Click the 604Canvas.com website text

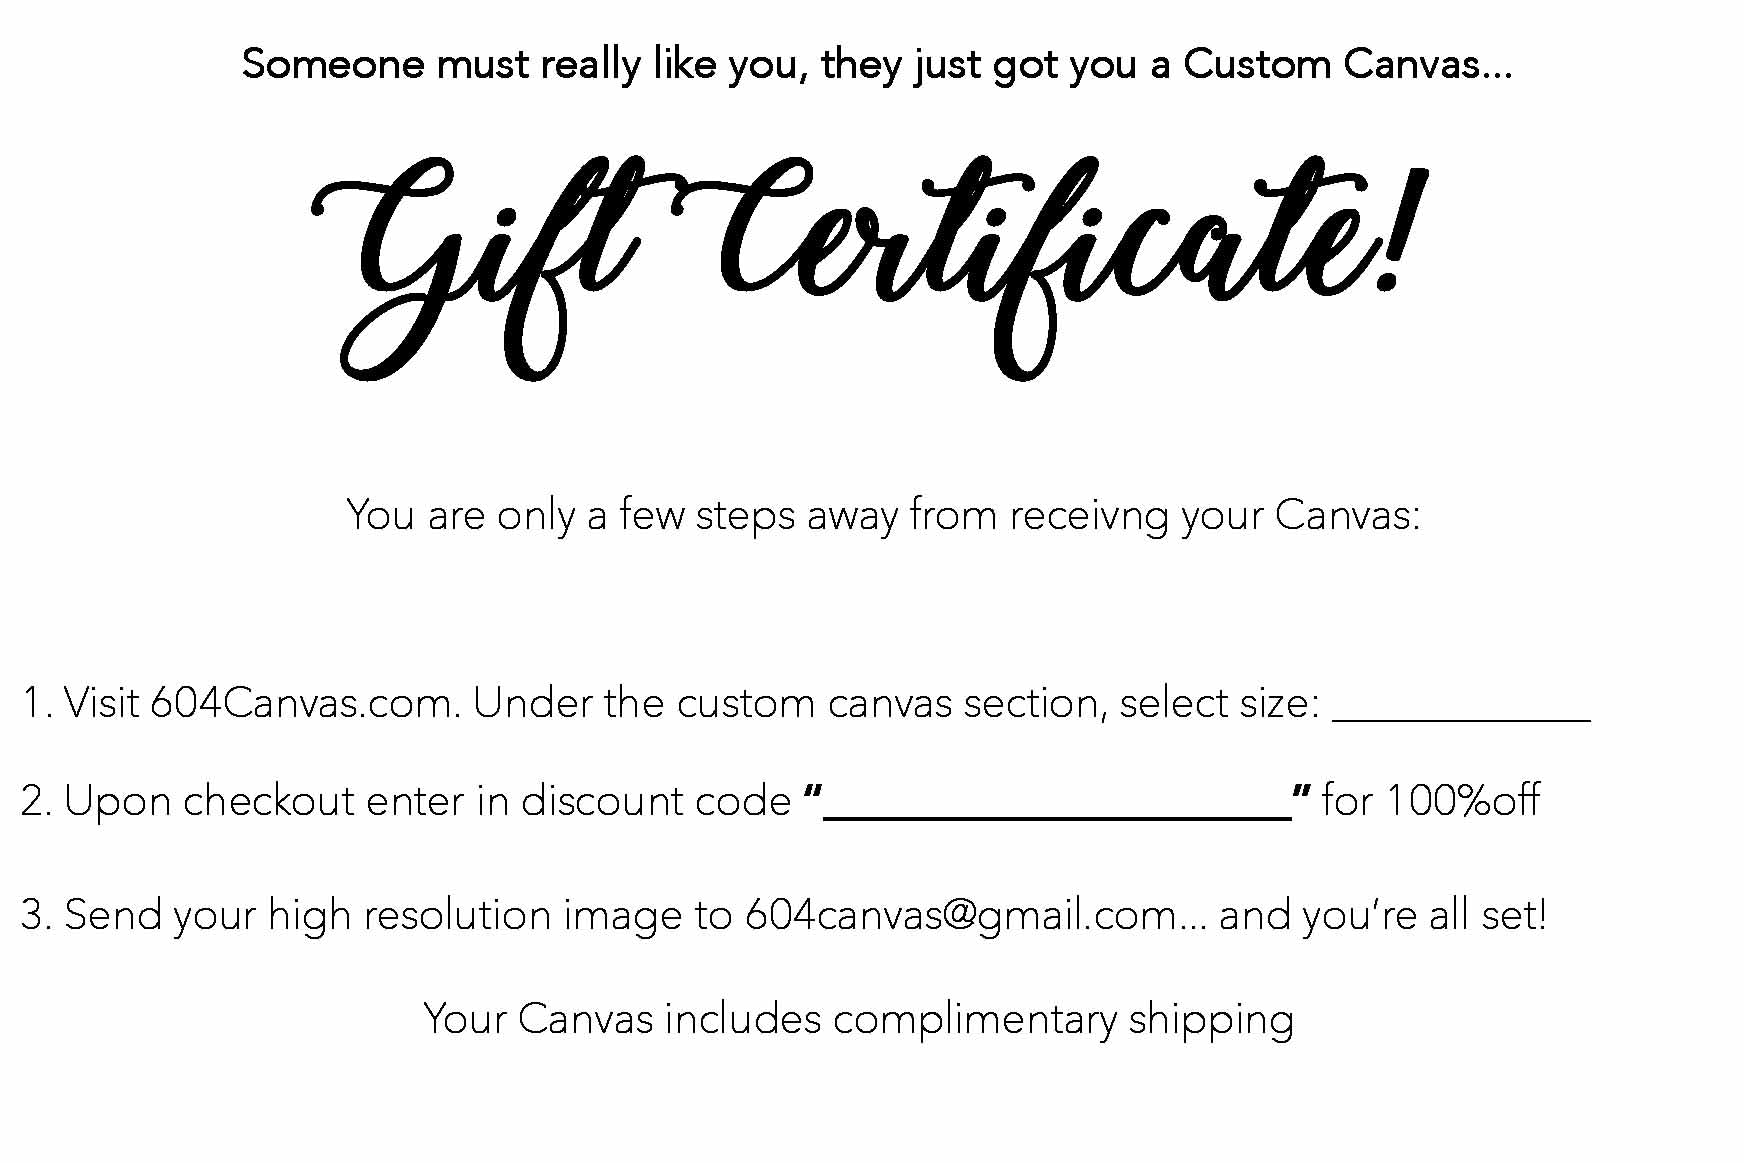306,703
